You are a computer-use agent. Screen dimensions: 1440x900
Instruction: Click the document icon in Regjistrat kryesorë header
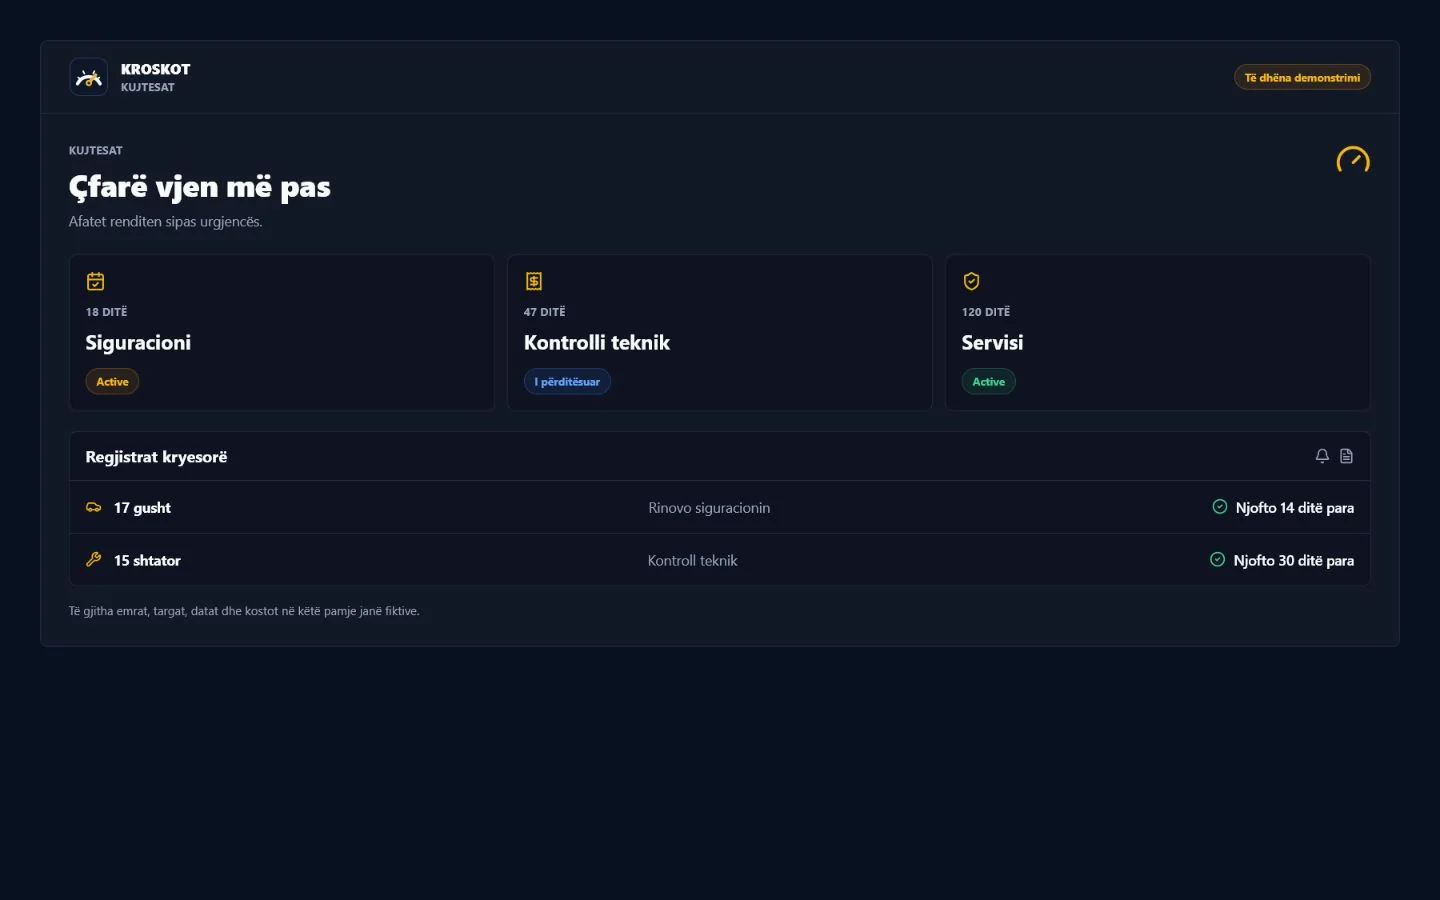1347,456
